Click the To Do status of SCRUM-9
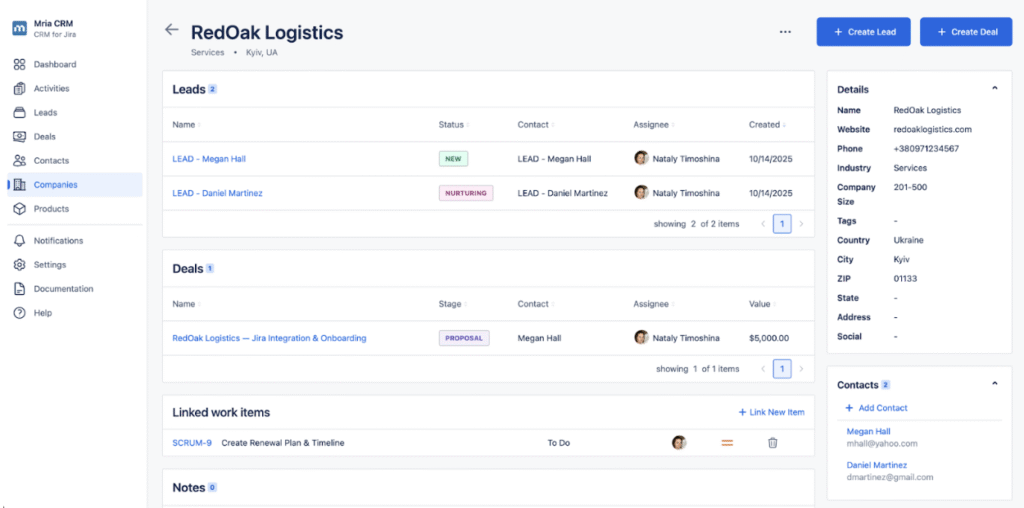The height and width of the screenshot is (508, 1024). tap(558, 443)
